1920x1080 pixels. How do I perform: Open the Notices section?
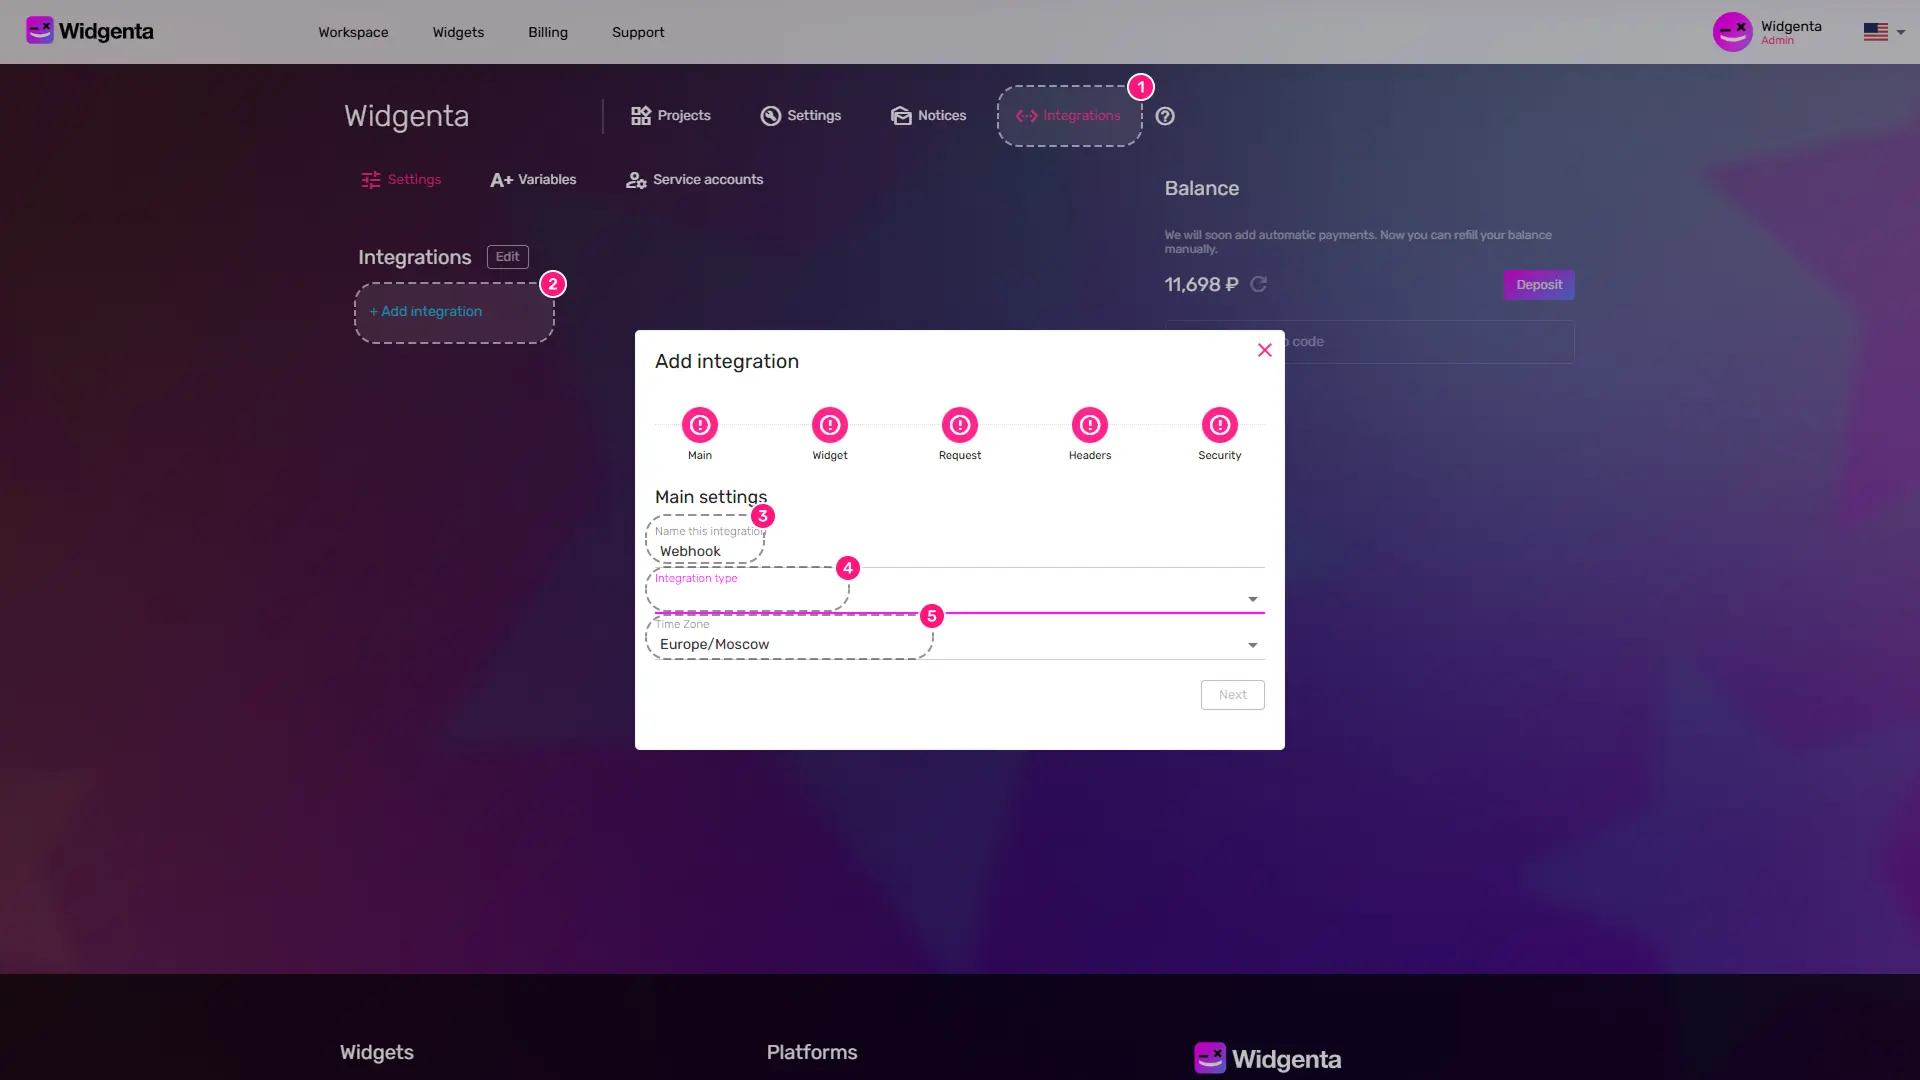click(928, 115)
